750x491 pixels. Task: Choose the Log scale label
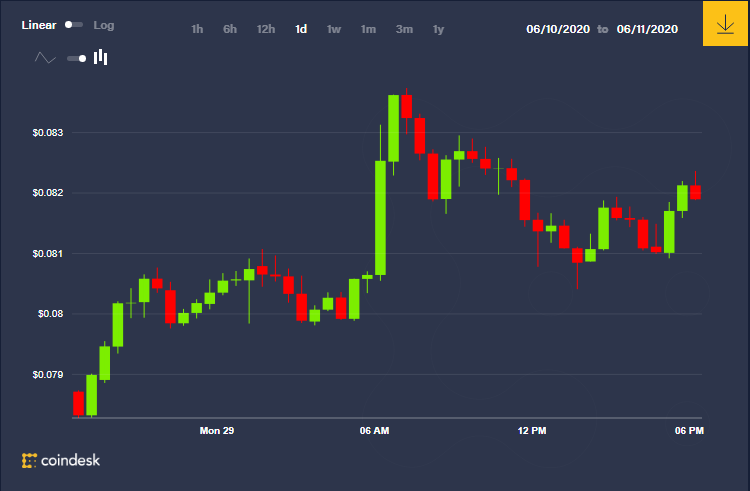[104, 25]
